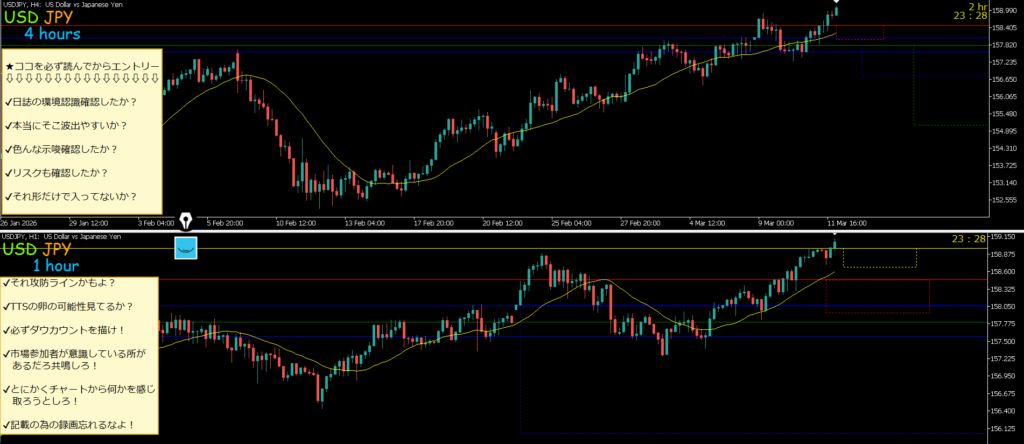Click the '★ココを必ず読んでからエントリー' note header

click(81, 67)
